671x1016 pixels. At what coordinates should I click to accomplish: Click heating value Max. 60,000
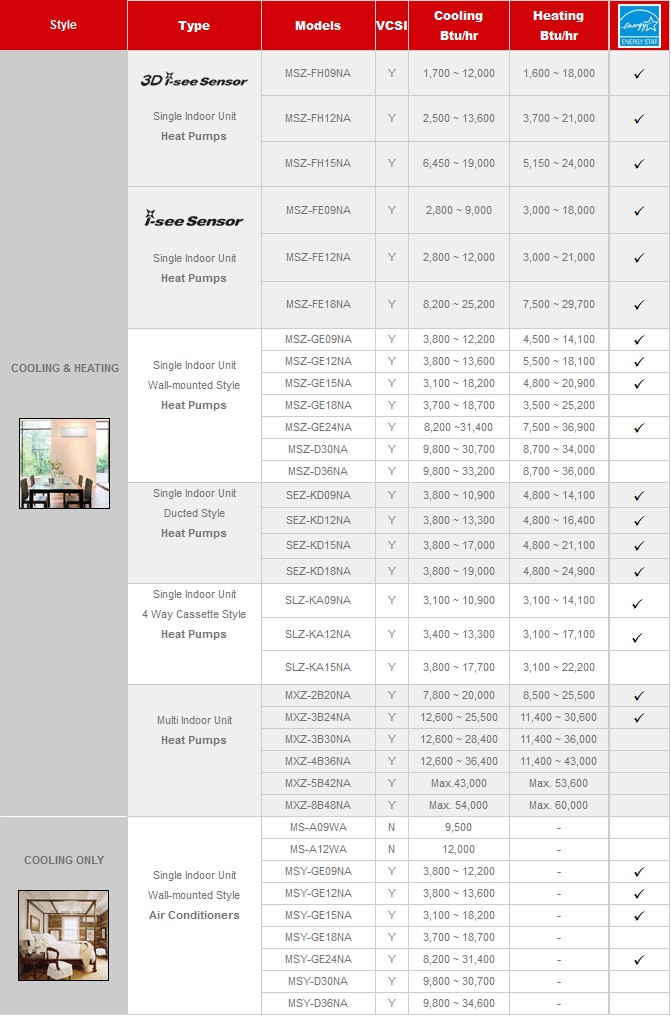558,806
